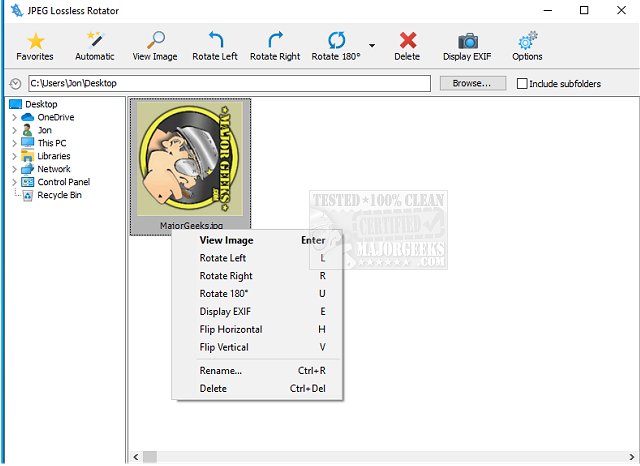Minimize the JPEG Lossless Rotator window
The height and width of the screenshot is (466, 640).
(x=548, y=10)
